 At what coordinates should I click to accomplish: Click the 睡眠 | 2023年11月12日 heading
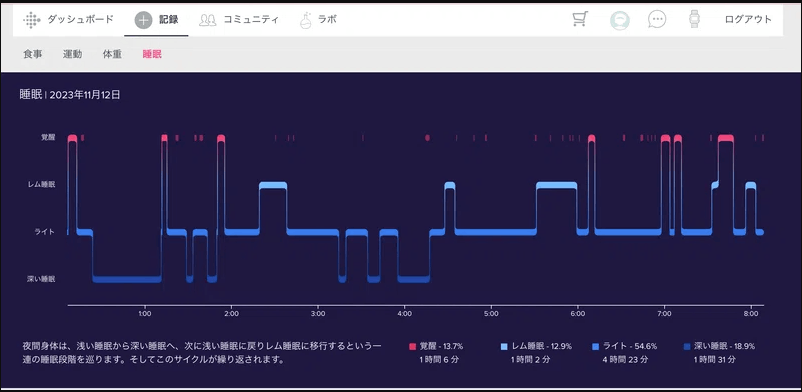pos(70,94)
